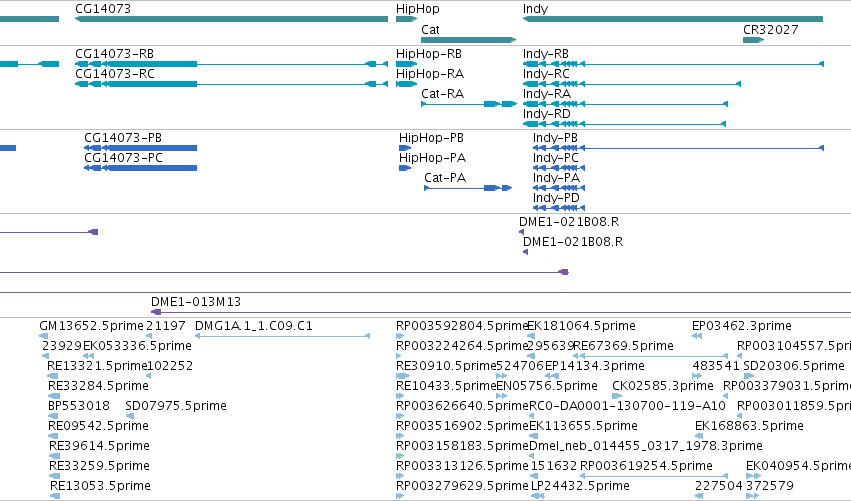Open the DMG1A.1_1.C09.C1 feature
This screenshot has height=501, width=851.
282,336
